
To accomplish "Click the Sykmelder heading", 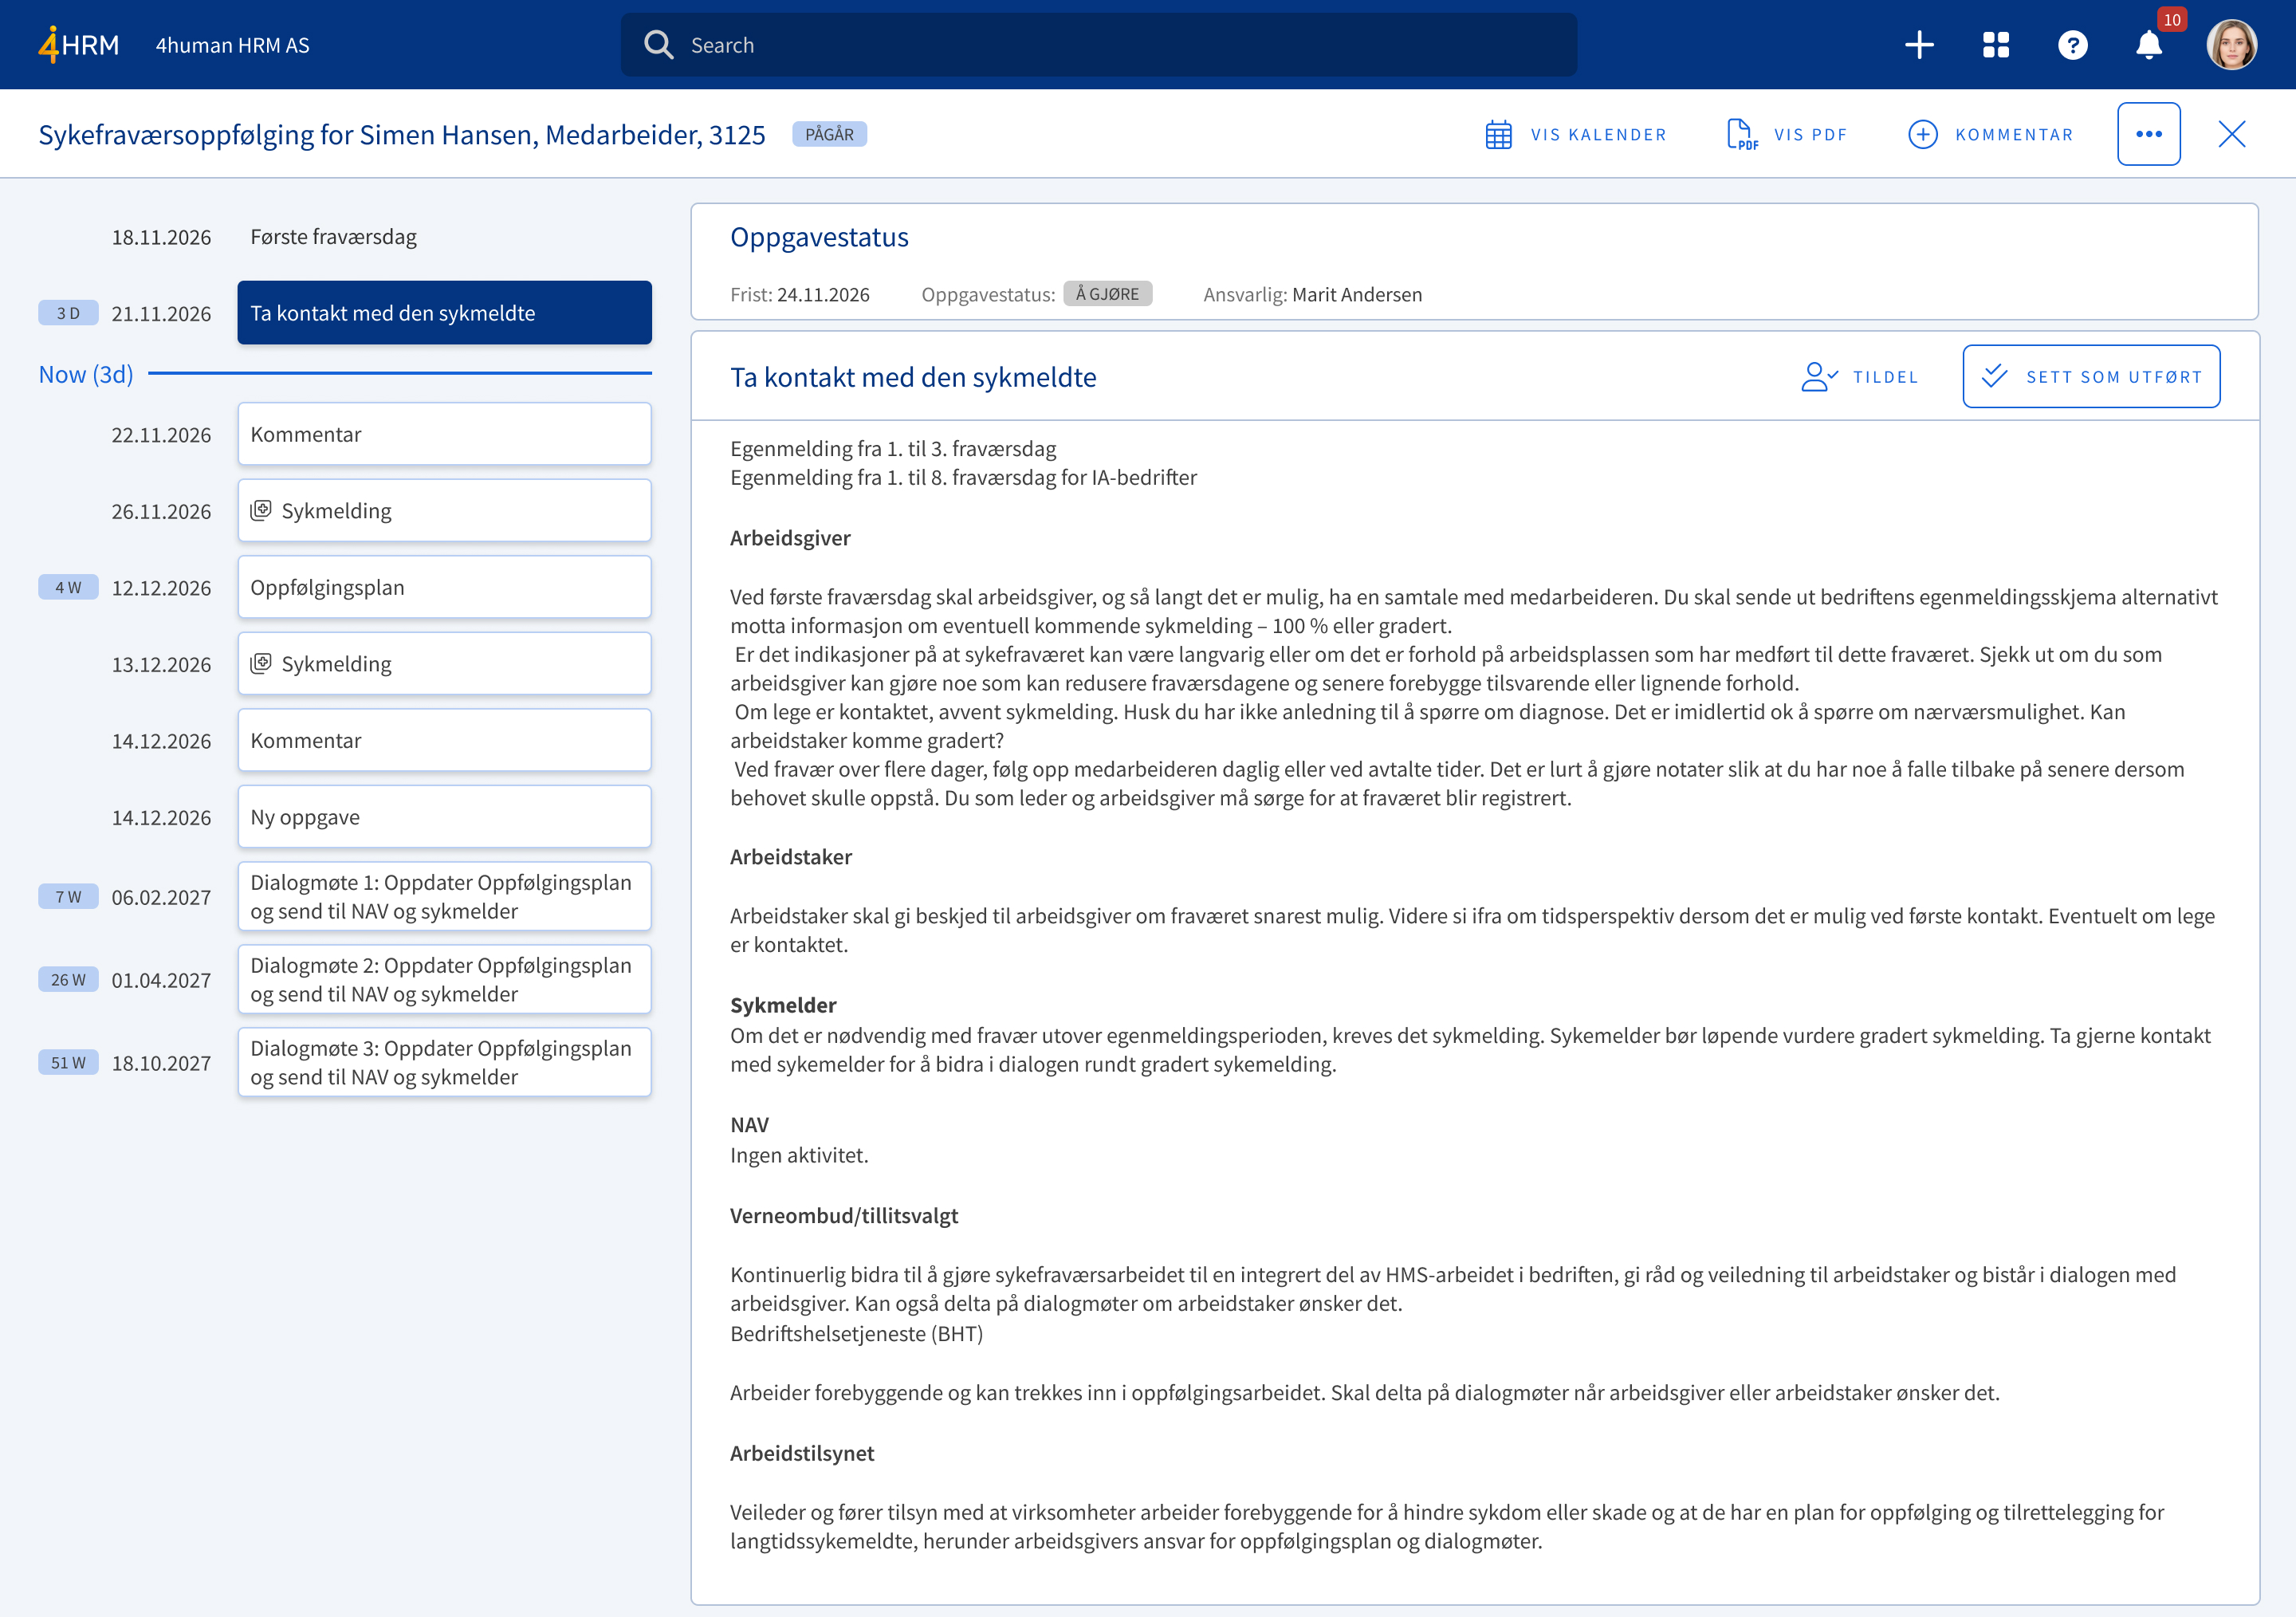I will click(x=783, y=1005).
